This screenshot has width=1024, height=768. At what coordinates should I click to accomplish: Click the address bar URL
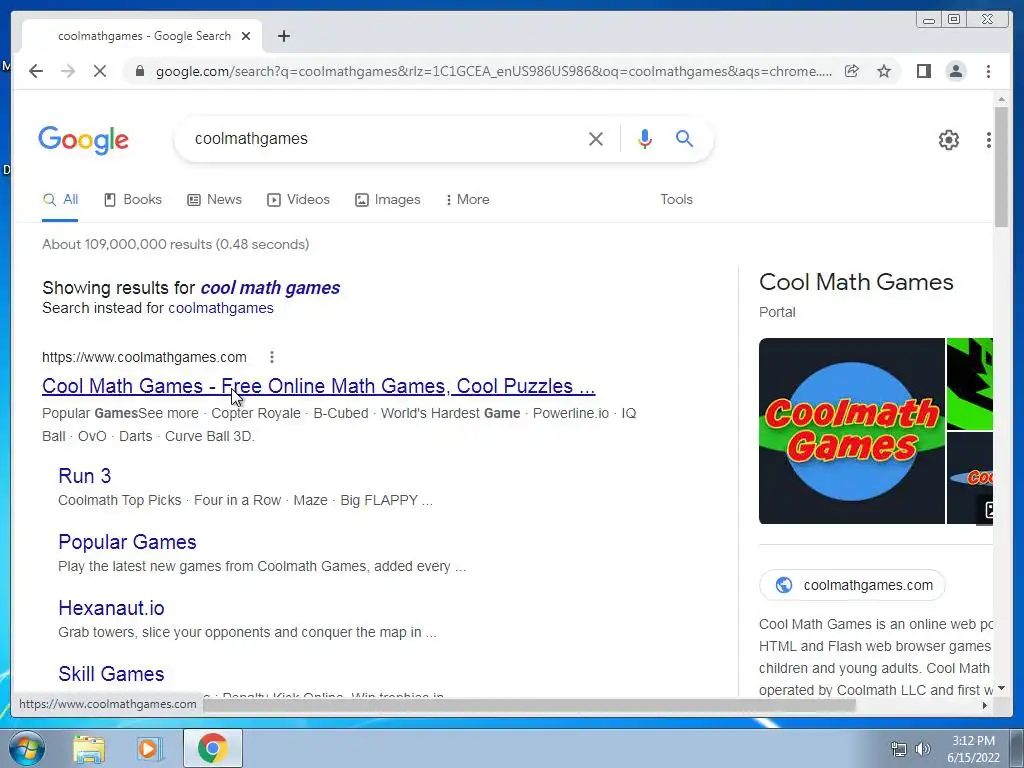tap(494, 71)
